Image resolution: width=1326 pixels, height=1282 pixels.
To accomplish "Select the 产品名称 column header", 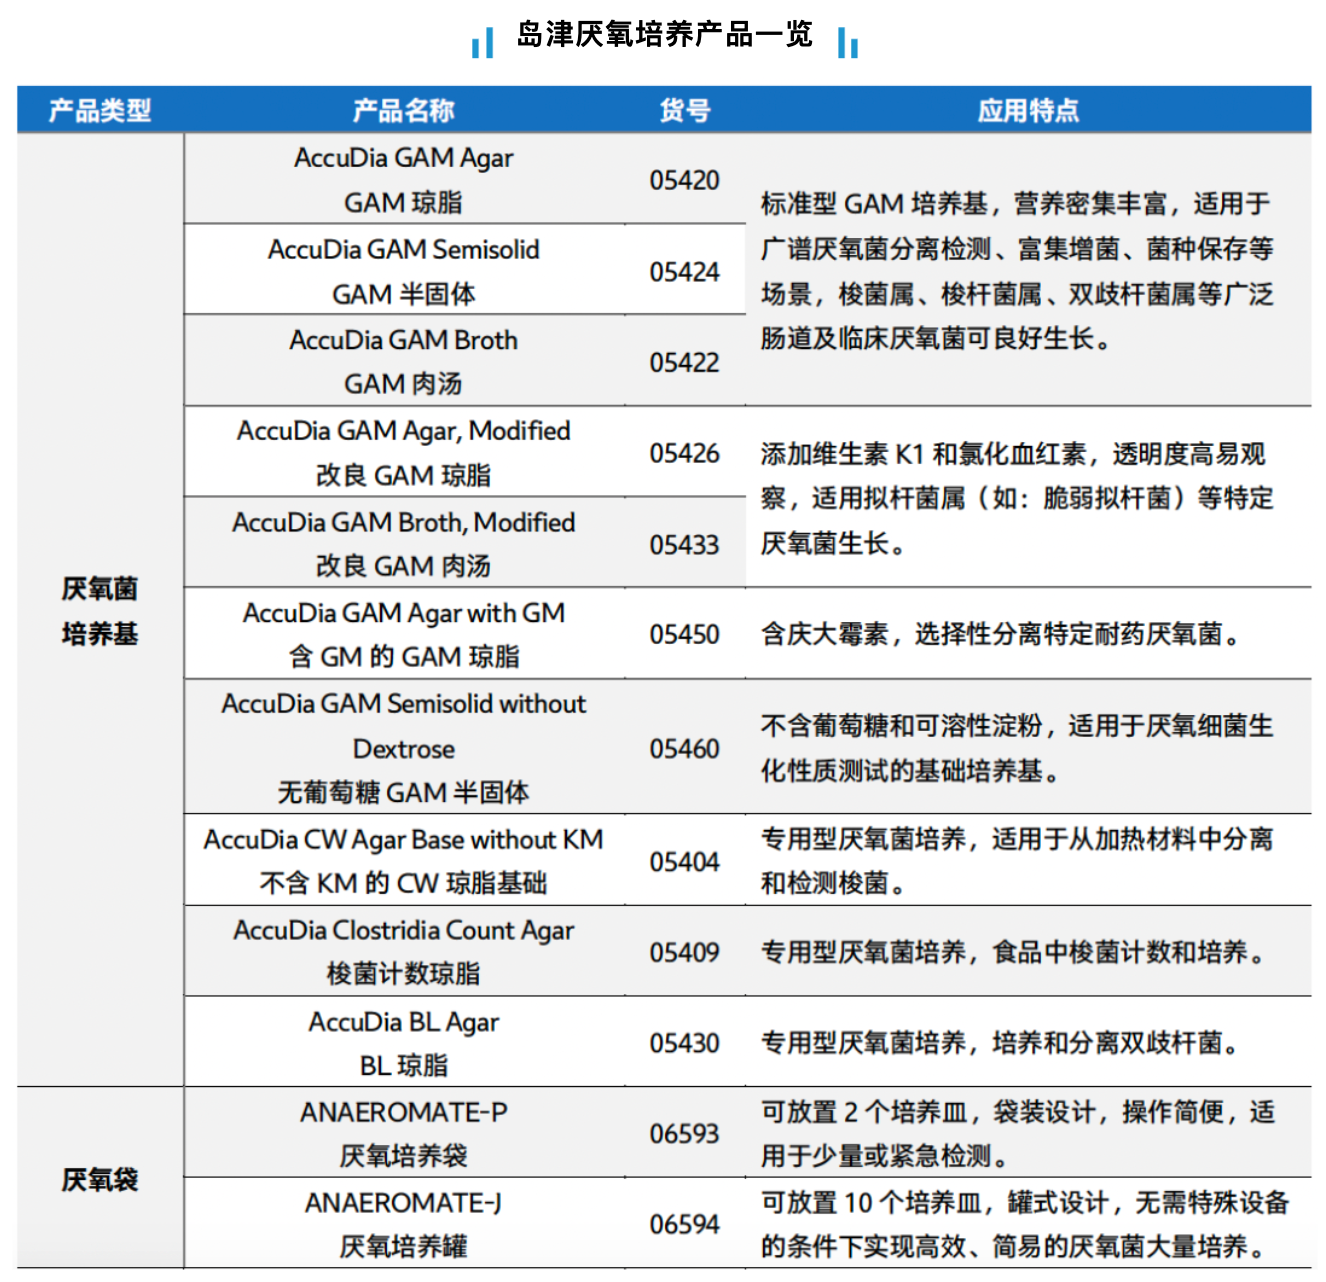I will 404,110.
